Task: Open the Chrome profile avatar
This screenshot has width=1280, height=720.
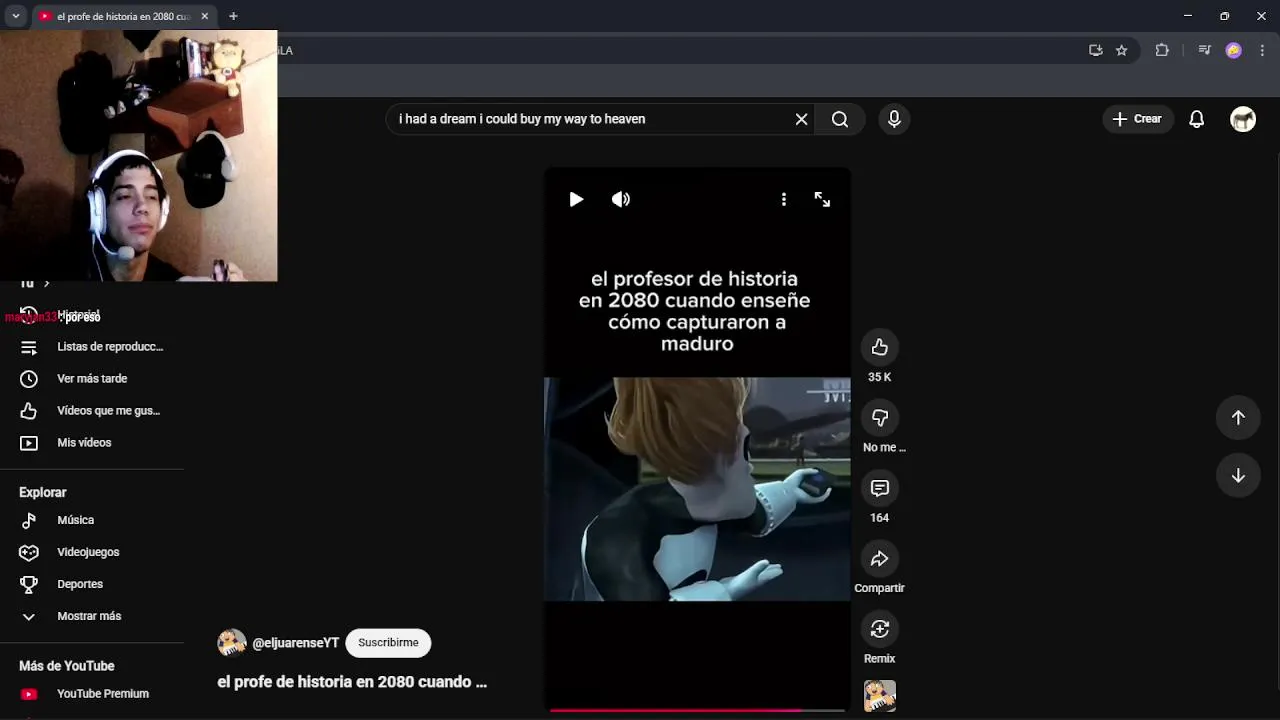Action: pos(1234,50)
